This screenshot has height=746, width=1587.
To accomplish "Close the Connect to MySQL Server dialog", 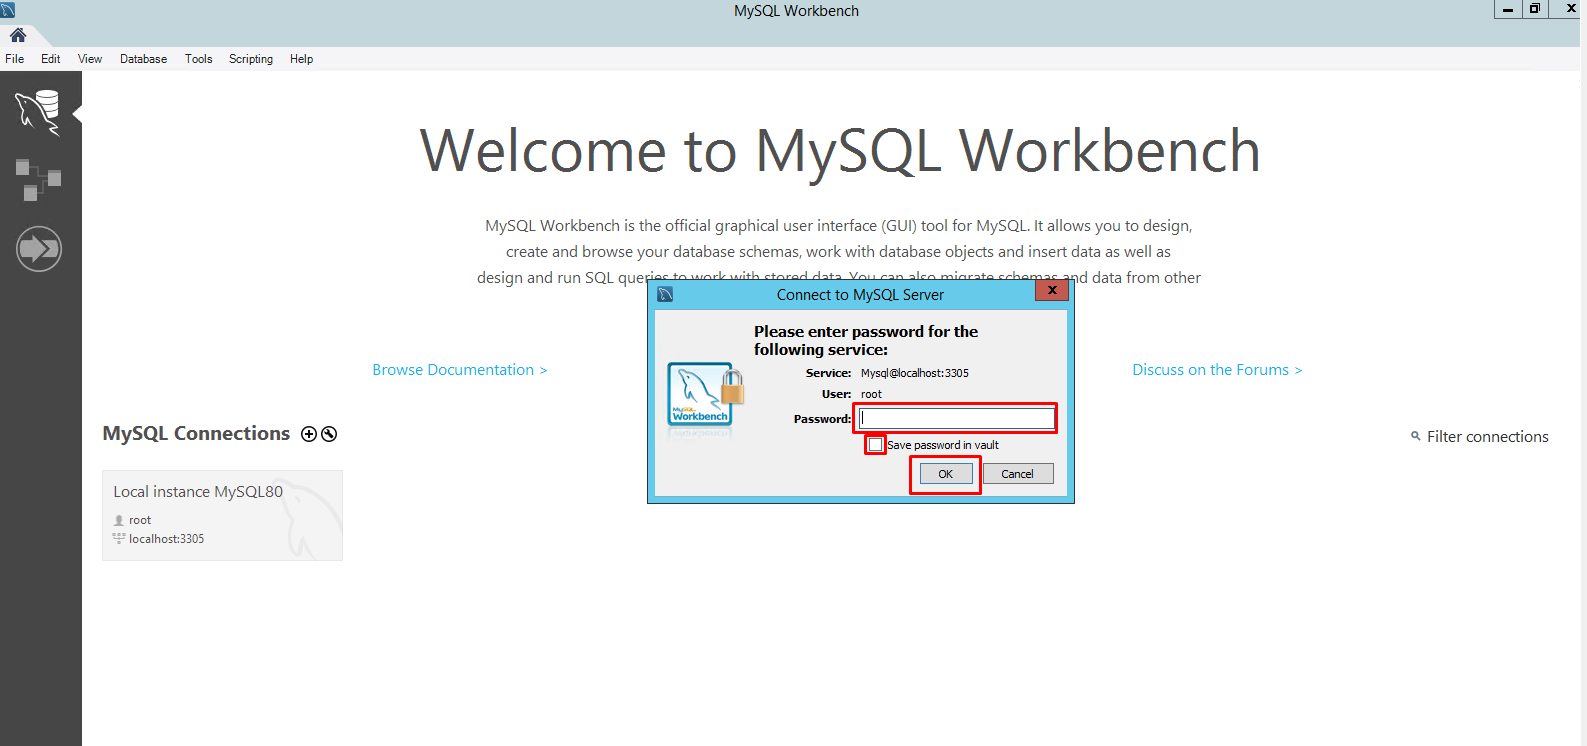I will (1052, 290).
